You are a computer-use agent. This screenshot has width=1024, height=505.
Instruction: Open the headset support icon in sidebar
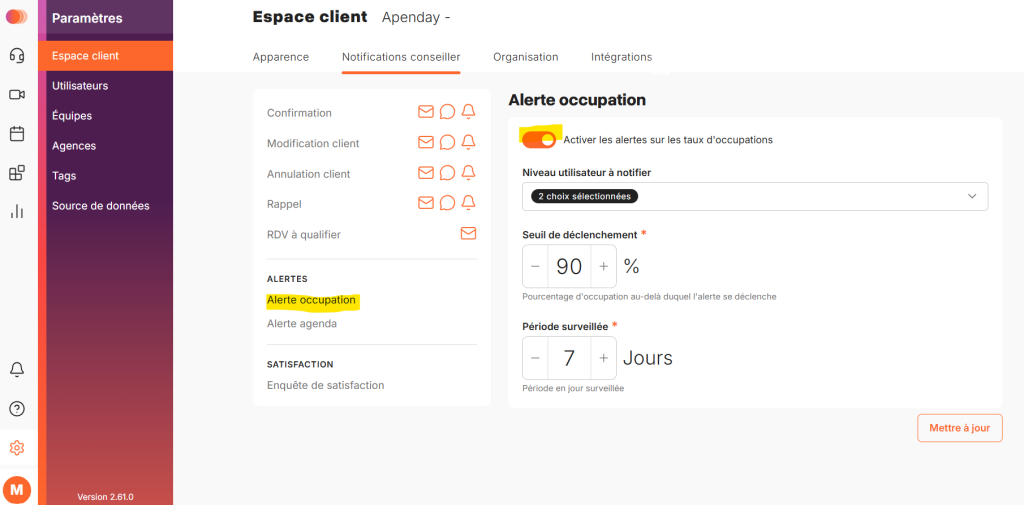click(17, 56)
